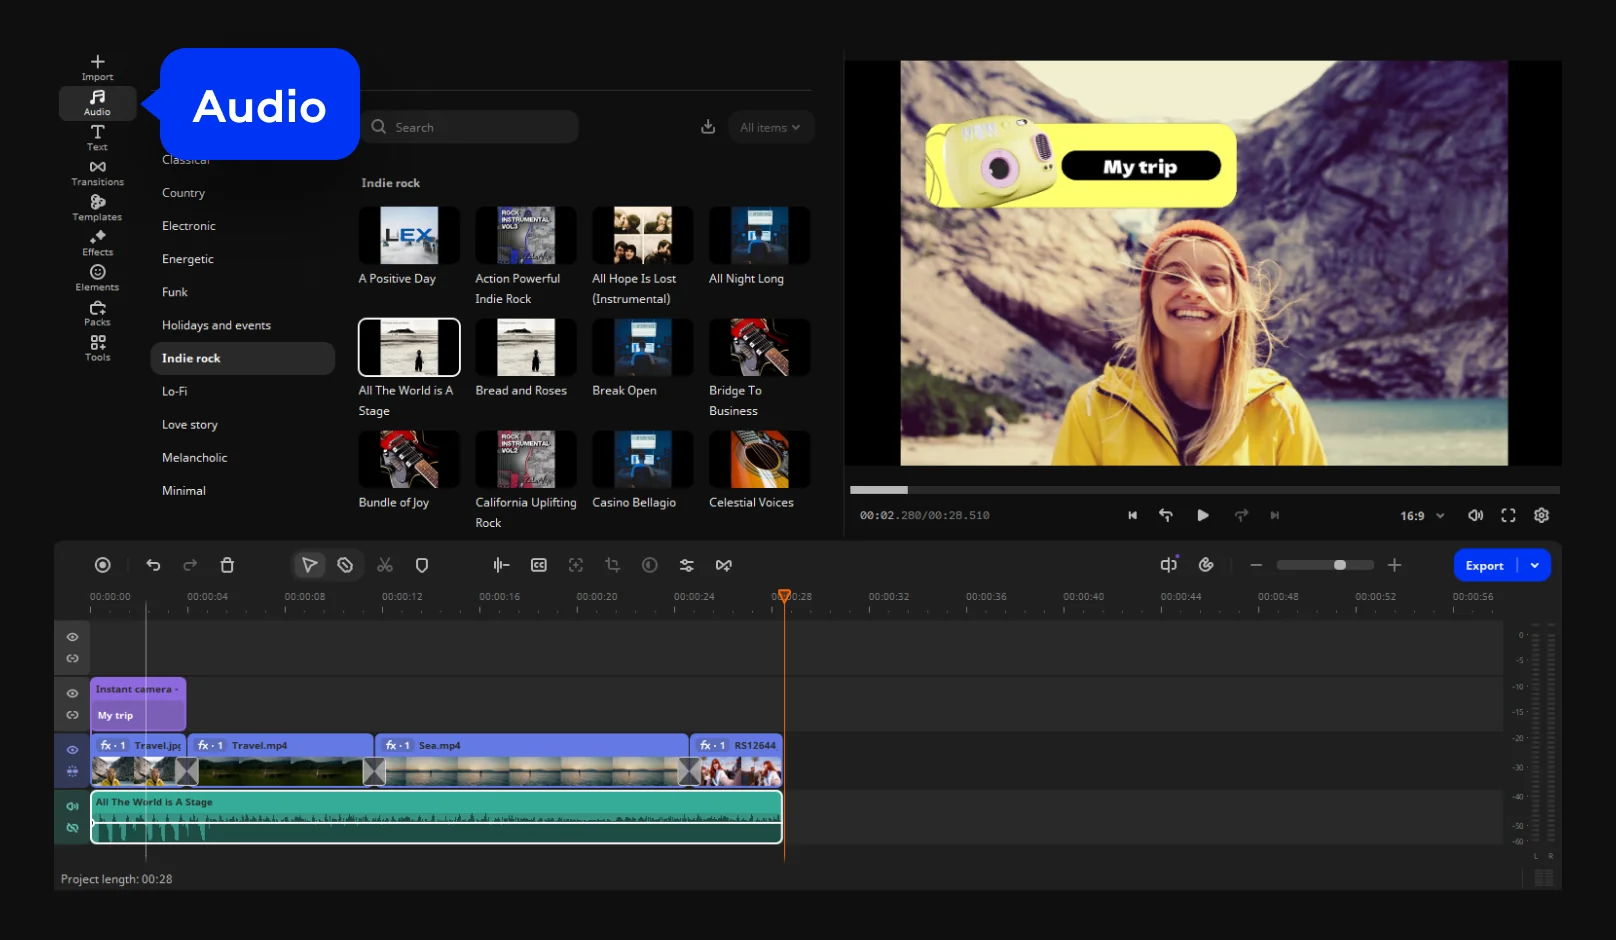Click the Export button

[x=1485, y=565]
